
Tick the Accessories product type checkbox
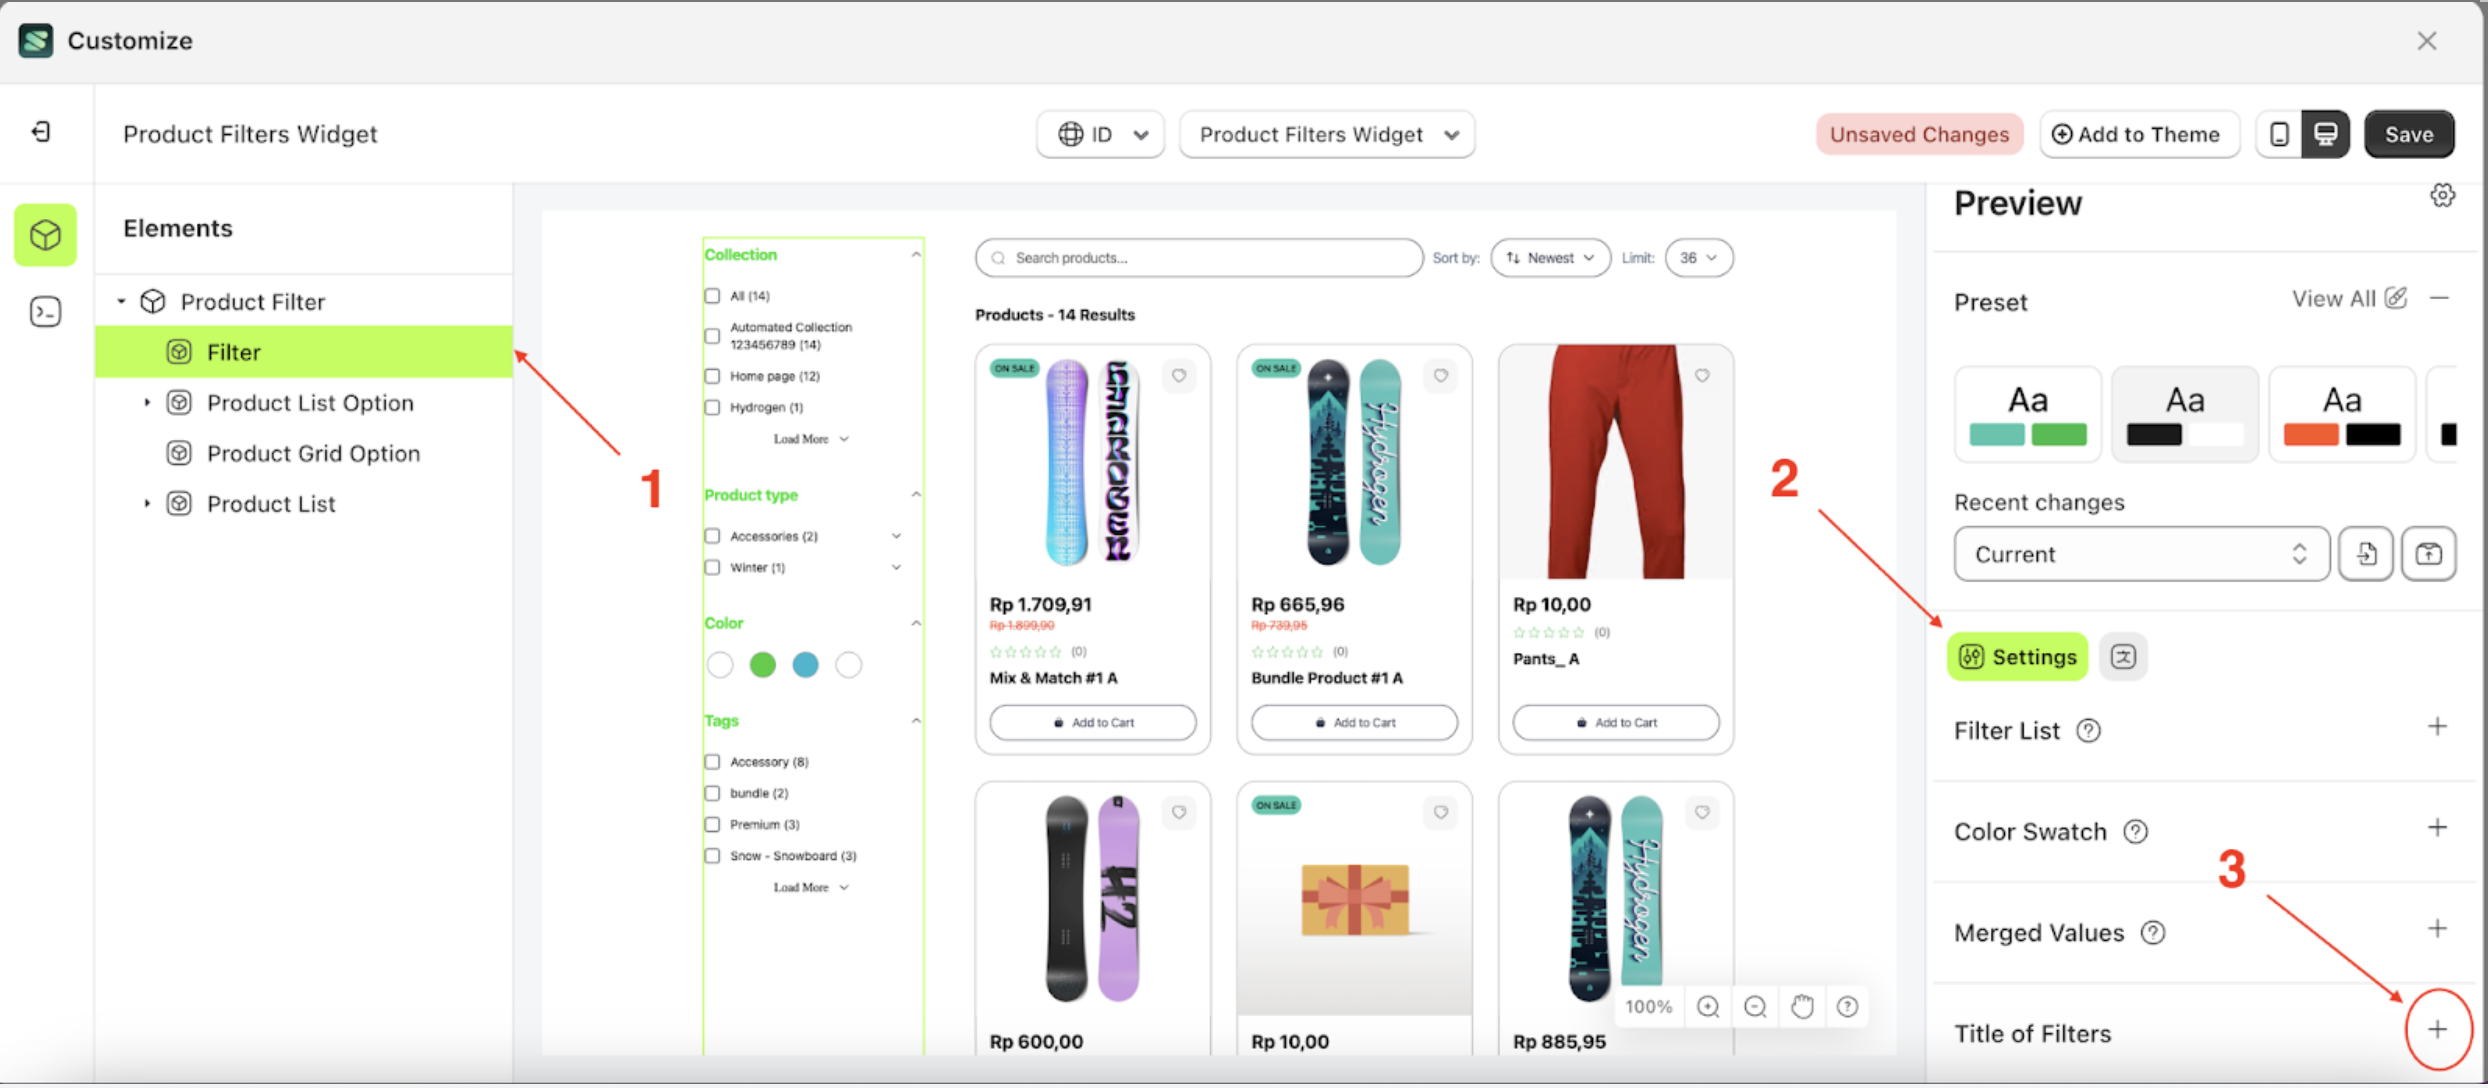[x=712, y=536]
